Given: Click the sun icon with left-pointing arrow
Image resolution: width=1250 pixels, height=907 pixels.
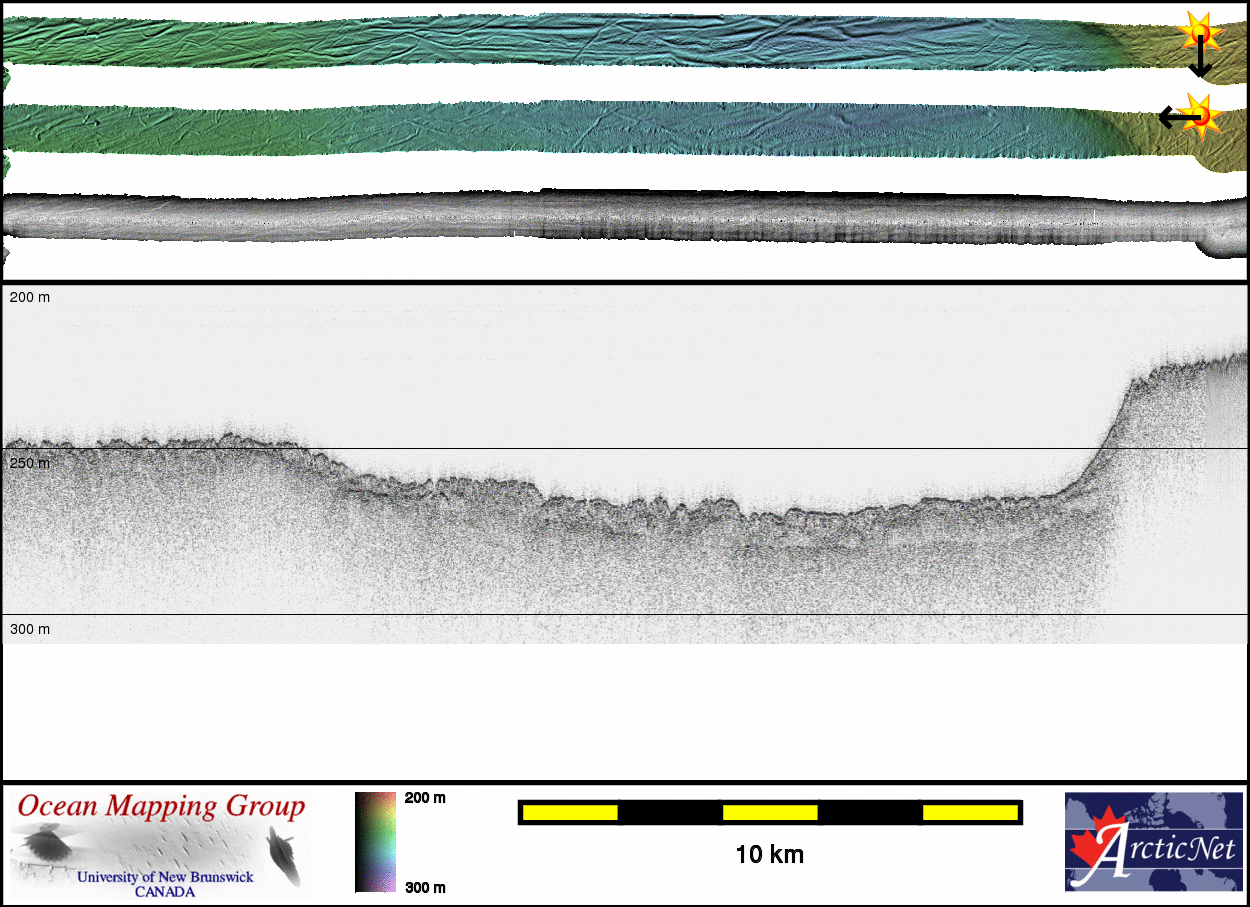Looking at the screenshot, I should [x=1200, y=114].
